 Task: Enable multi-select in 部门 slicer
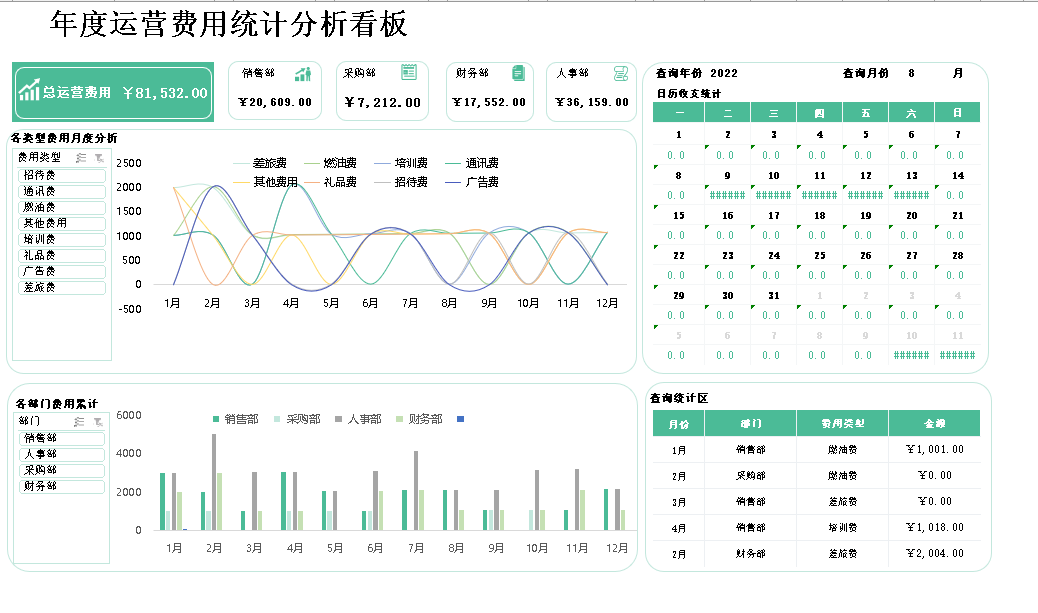[x=81, y=421]
